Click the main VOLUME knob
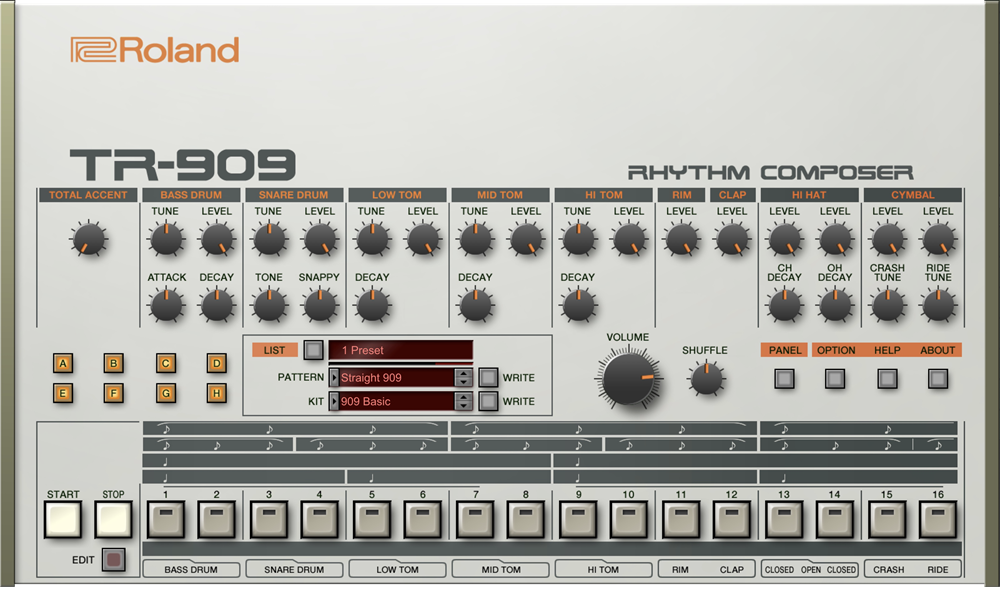The height and width of the screenshot is (609, 1000). [628, 378]
